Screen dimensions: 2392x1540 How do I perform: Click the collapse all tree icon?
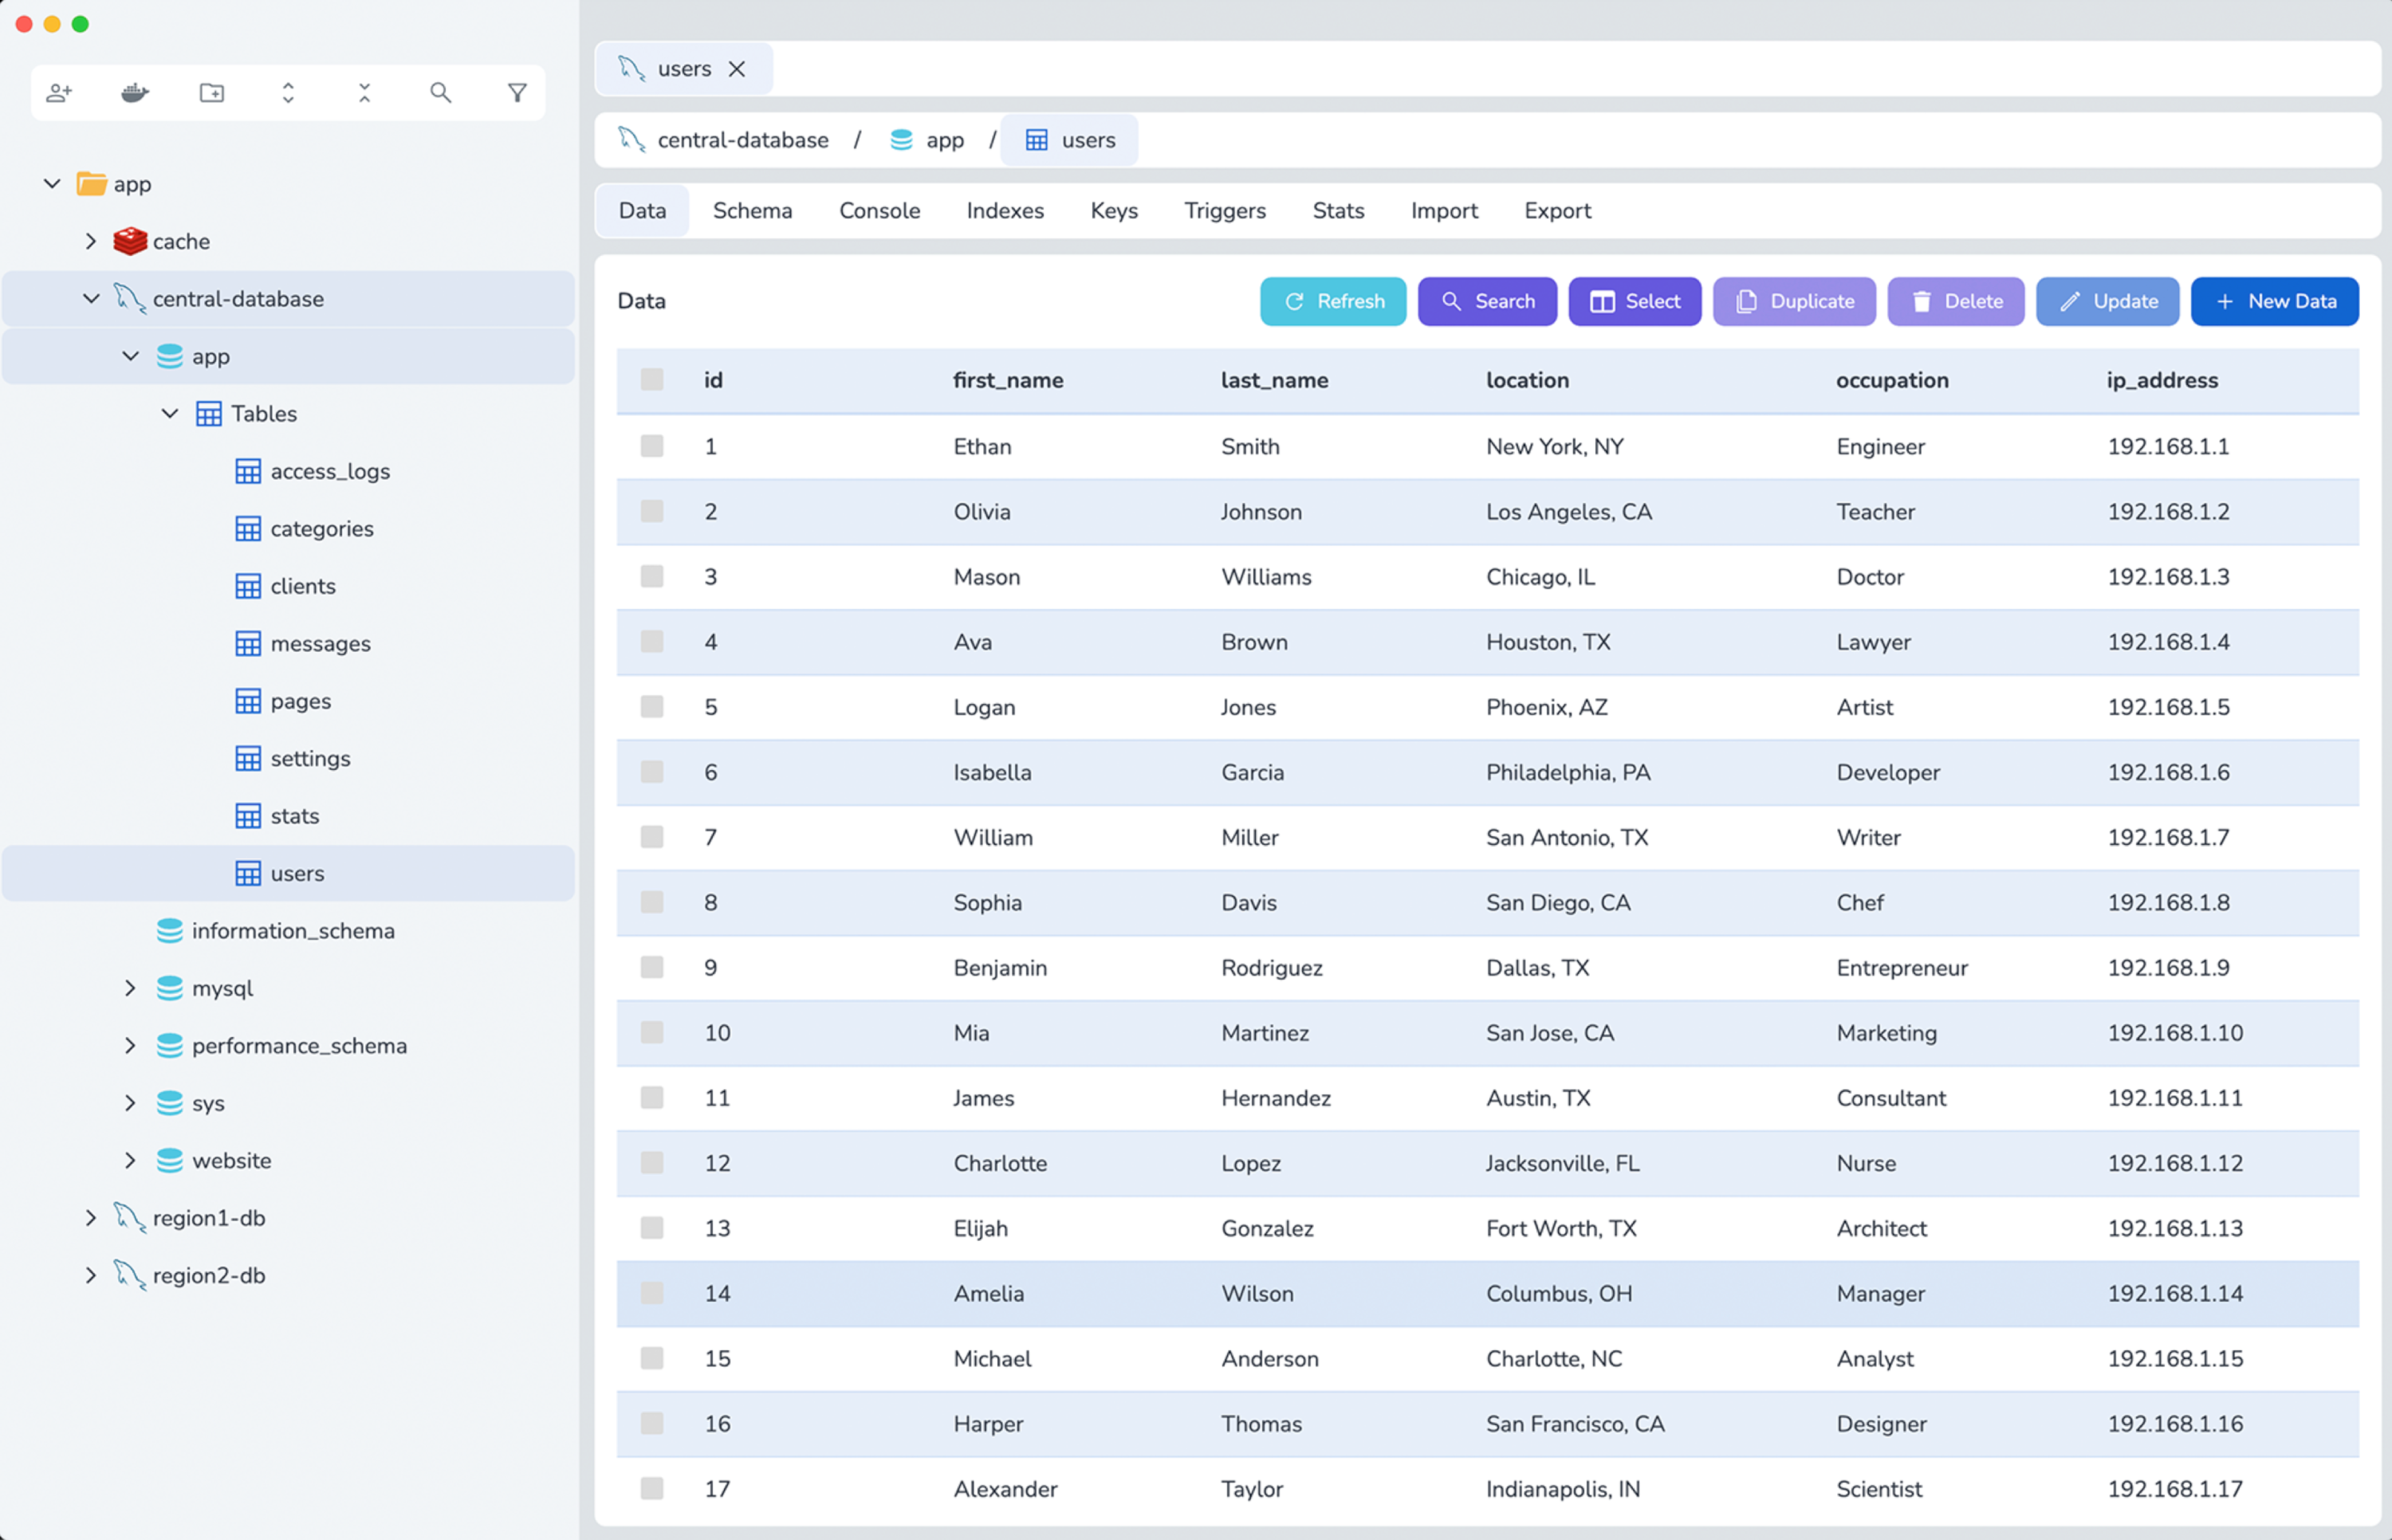pyautogui.click(x=364, y=93)
